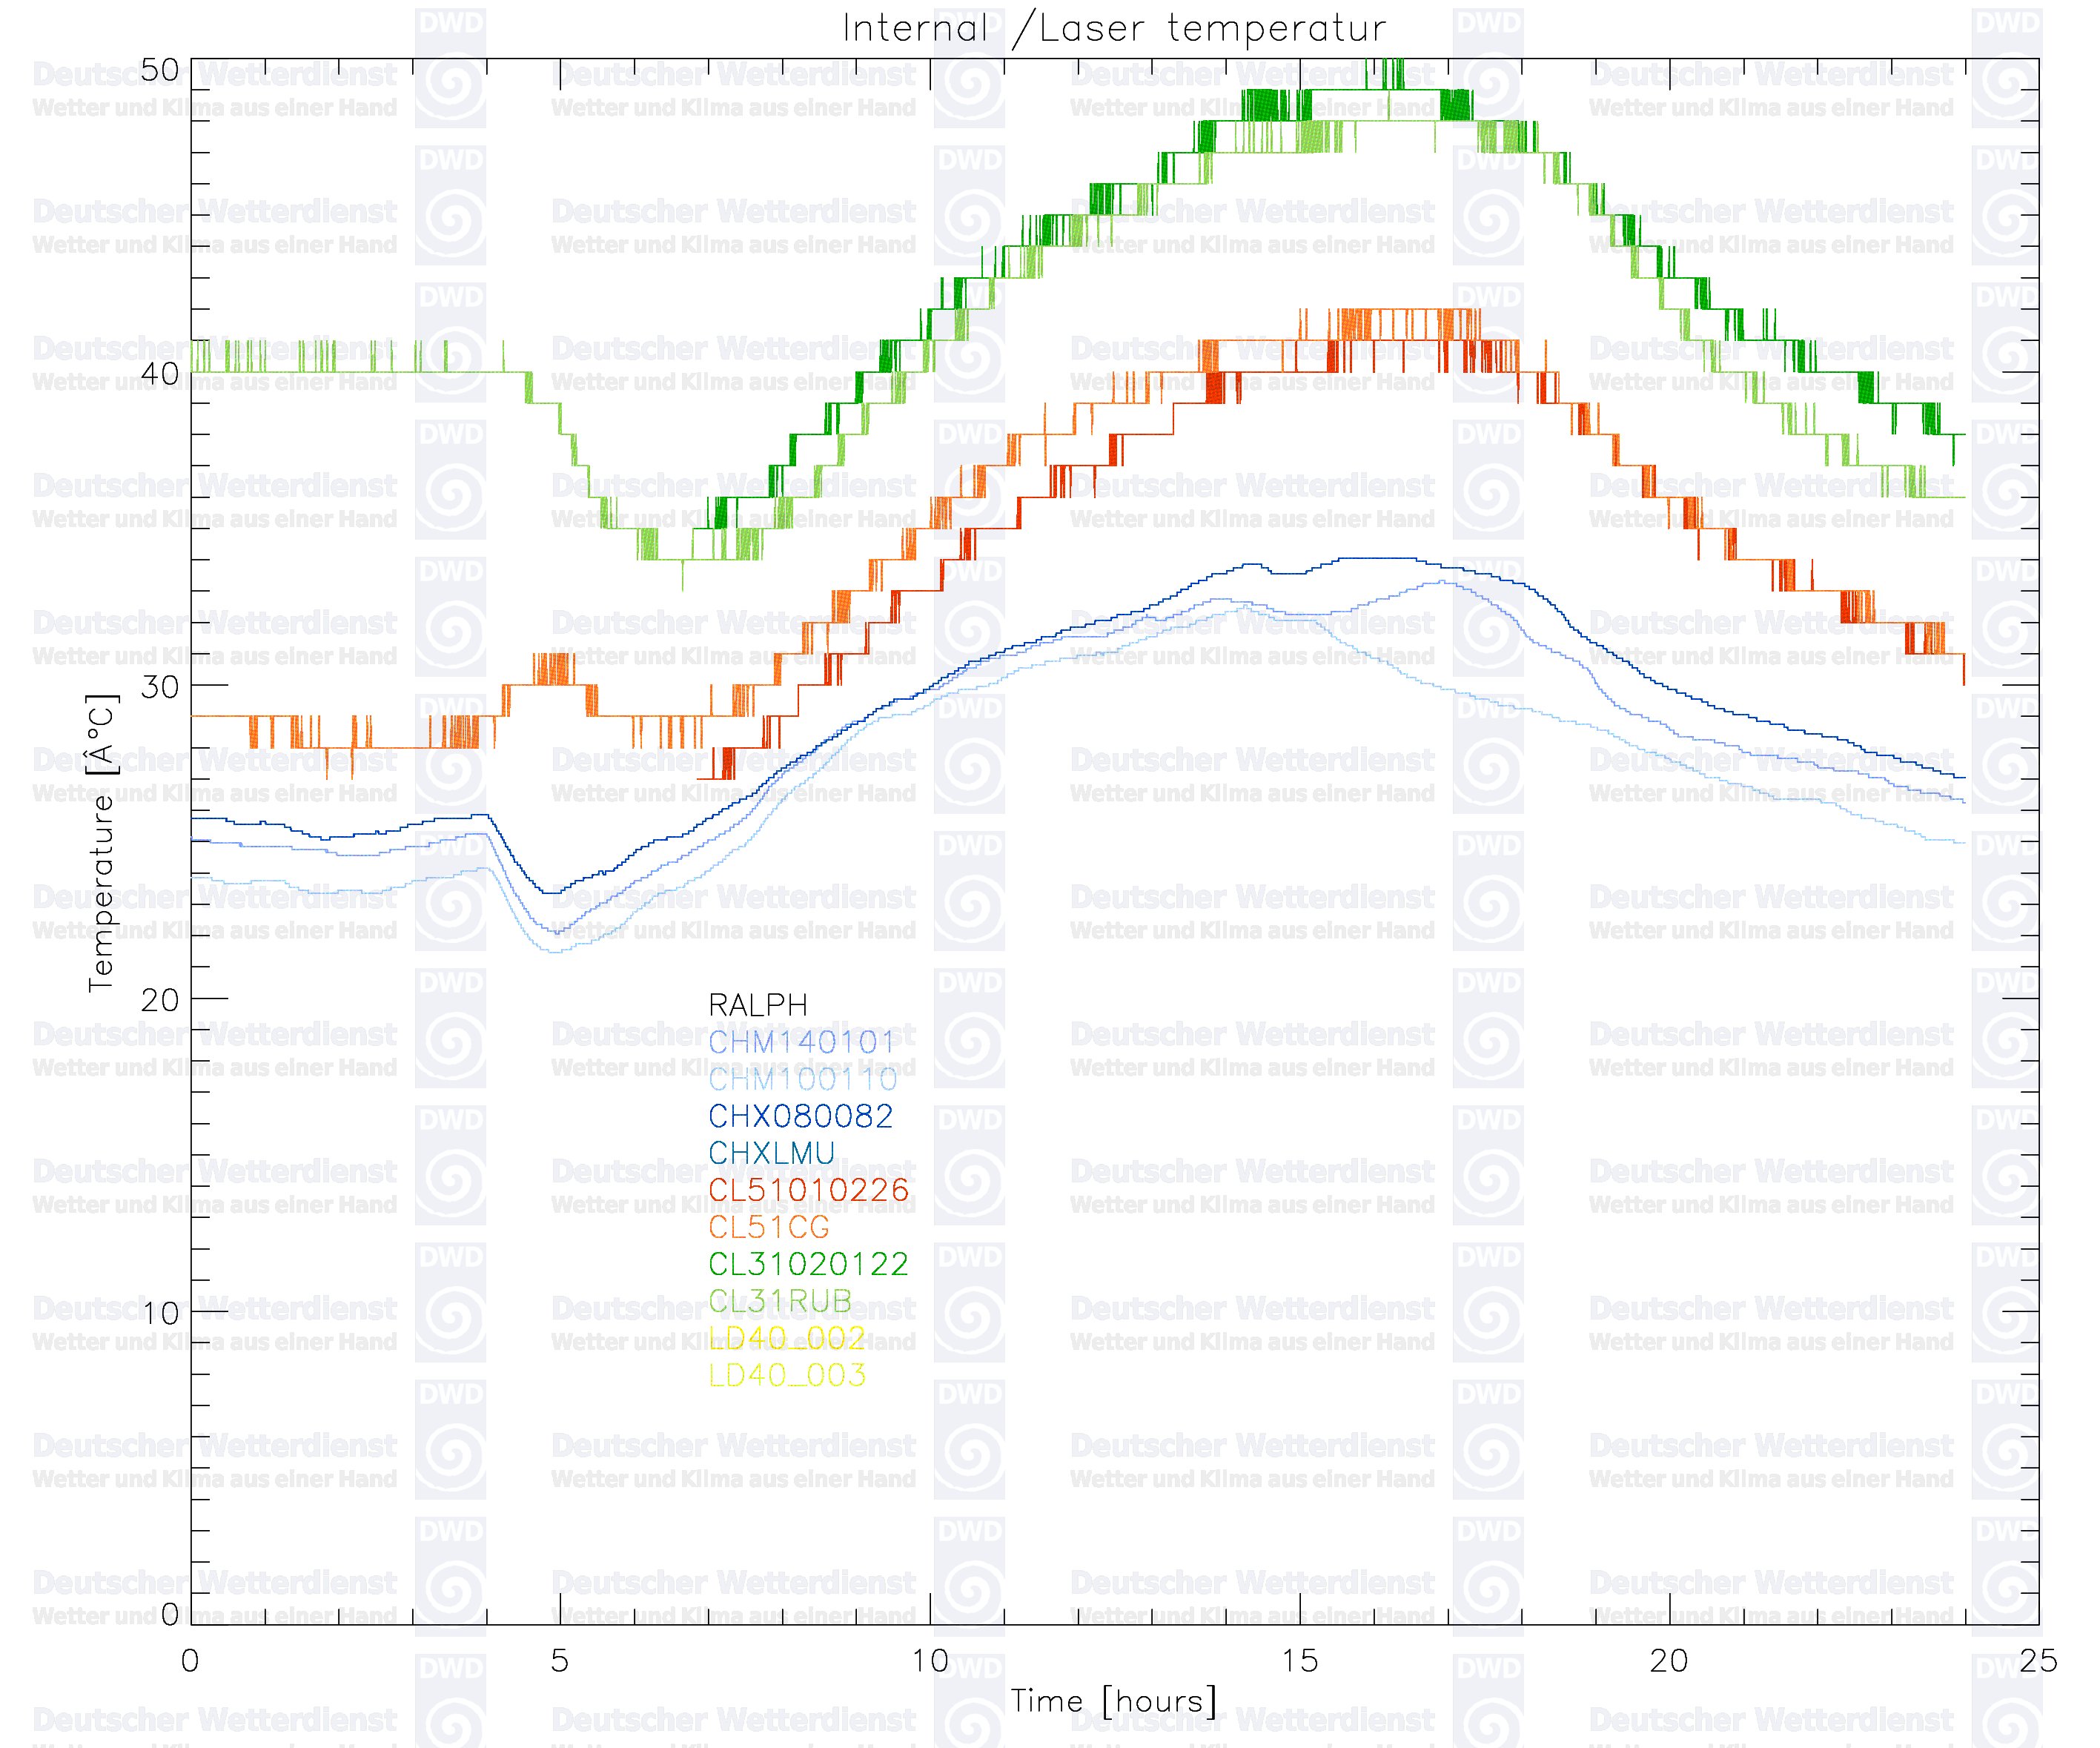Click the 20 tick label on time axis
The height and width of the screenshot is (1748, 2100).
coord(1668,1661)
